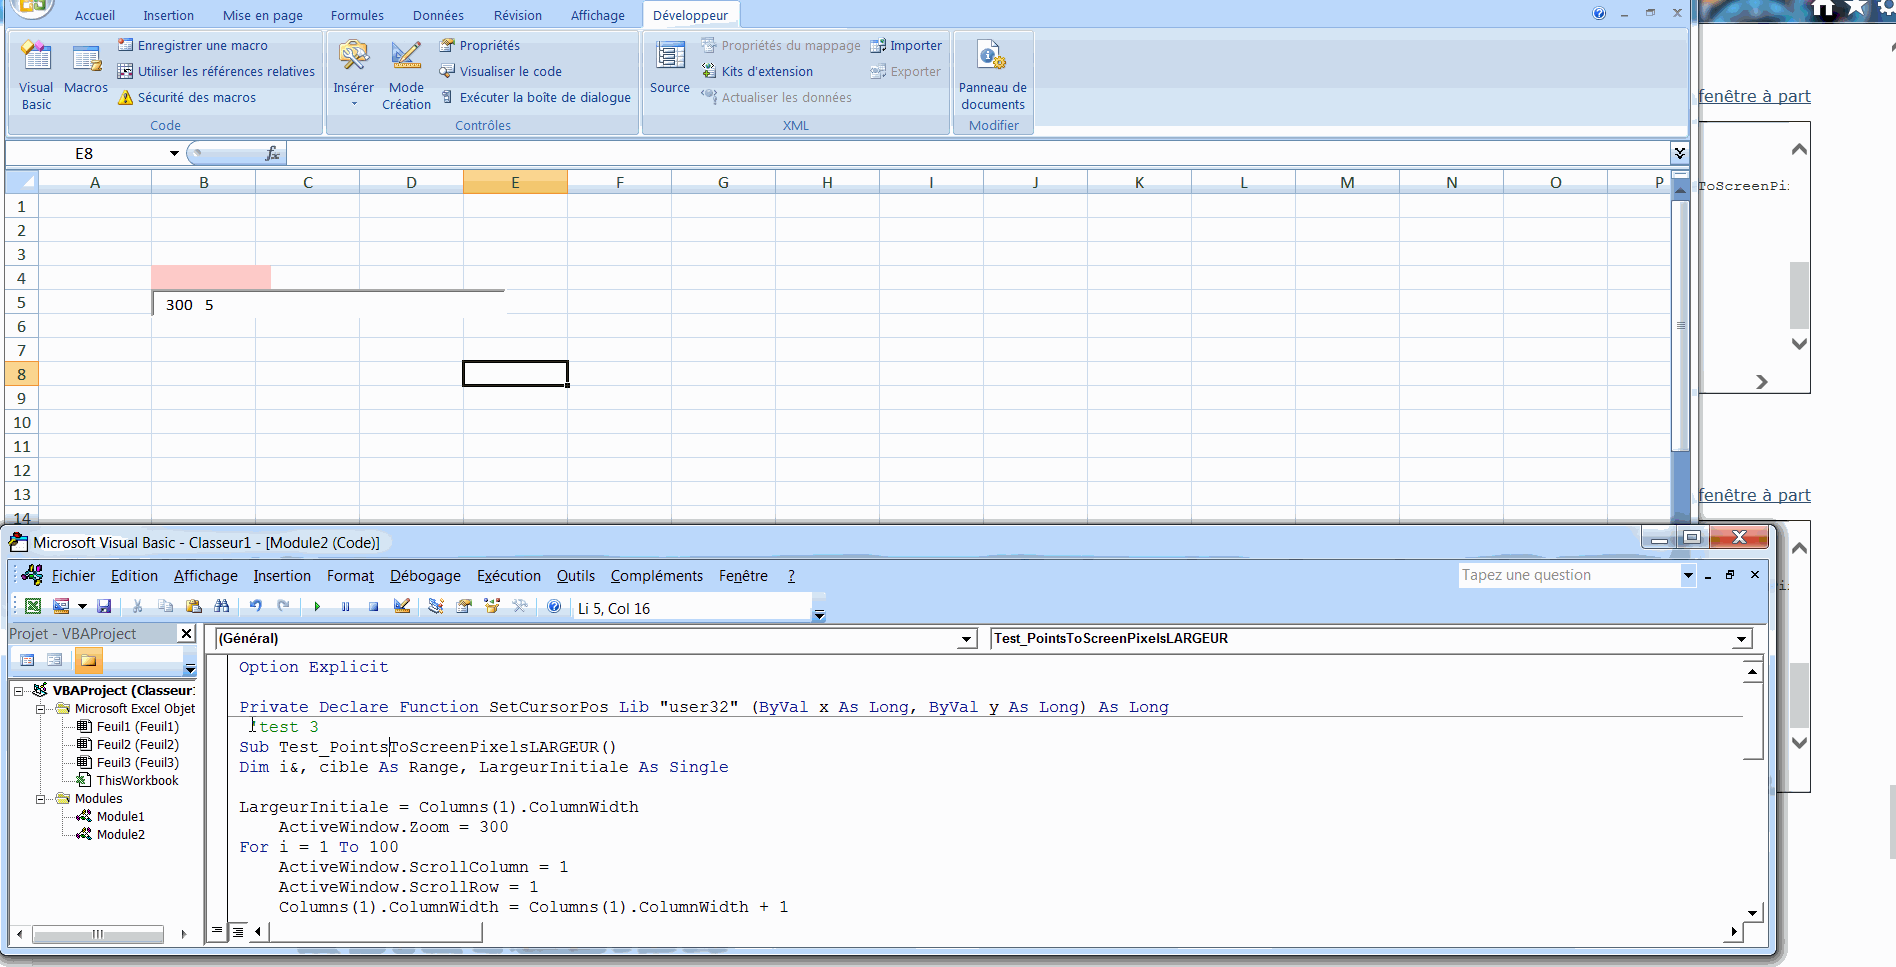Click Sécurité des macros

click(x=187, y=97)
